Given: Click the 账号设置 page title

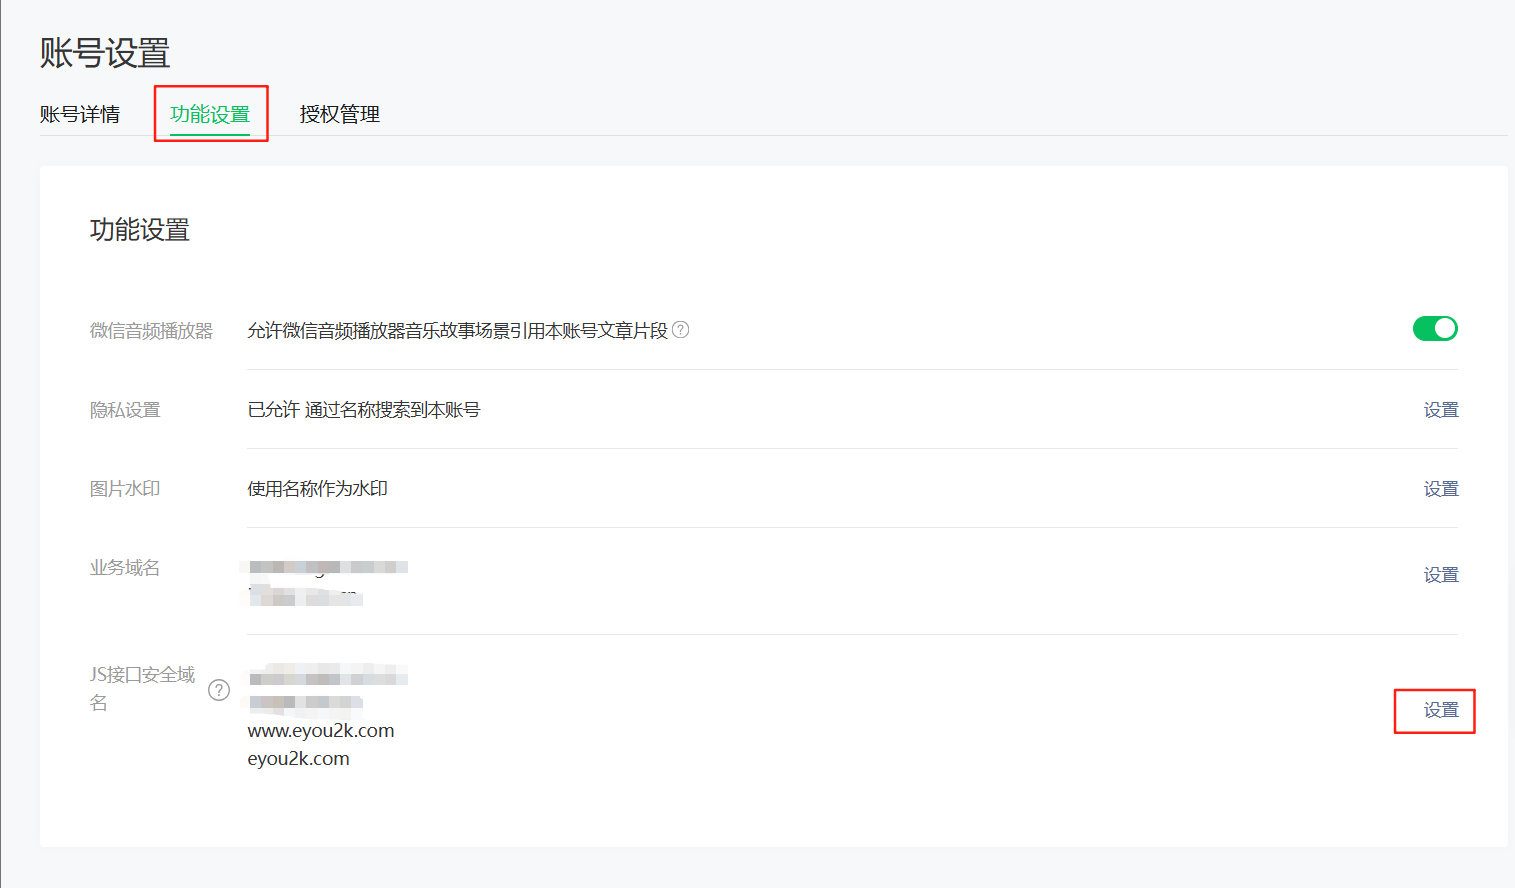Looking at the screenshot, I should point(105,53).
